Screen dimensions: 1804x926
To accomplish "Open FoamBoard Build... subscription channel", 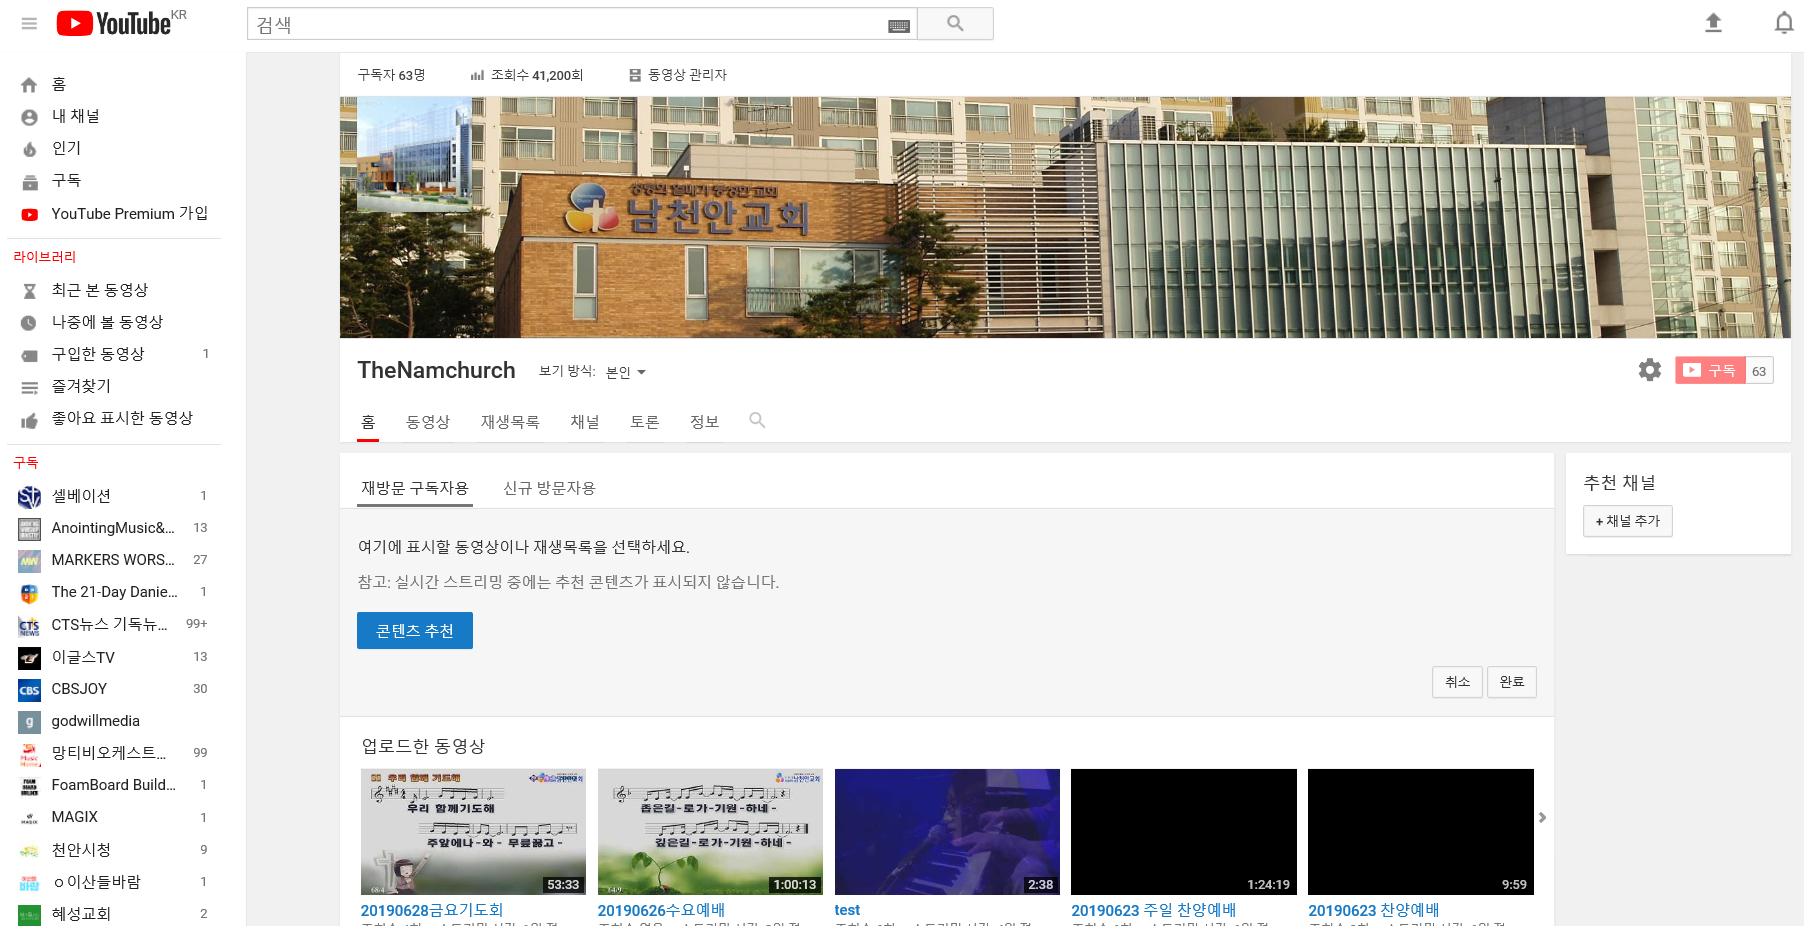I will pos(114,785).
